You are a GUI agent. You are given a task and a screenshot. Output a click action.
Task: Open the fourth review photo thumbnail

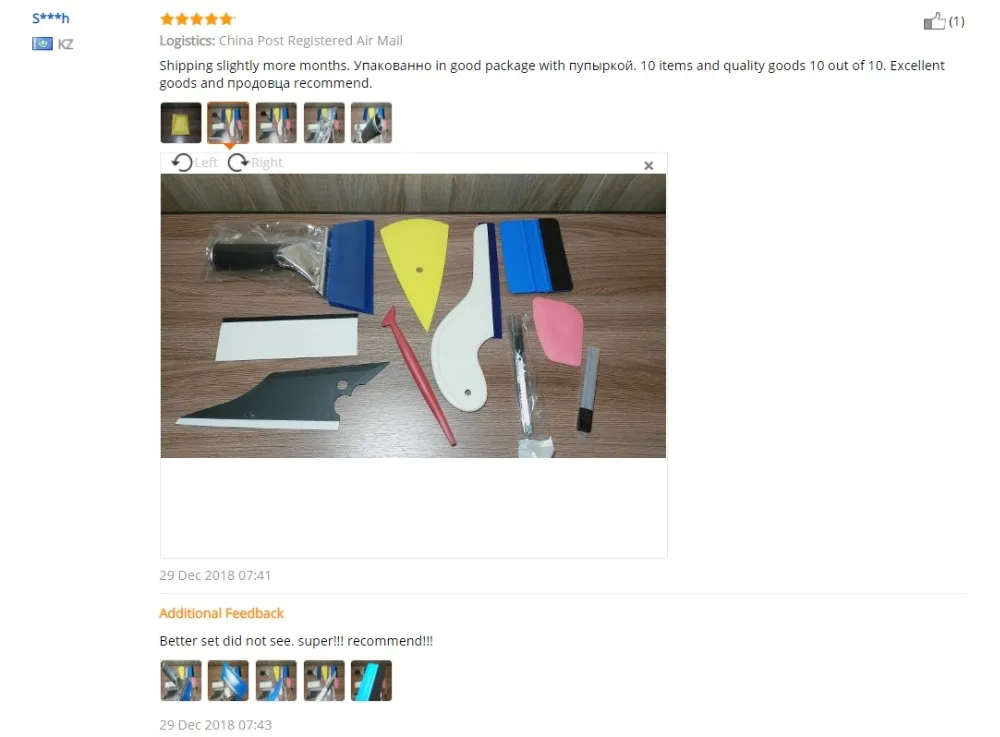click(x=324, y=122)
